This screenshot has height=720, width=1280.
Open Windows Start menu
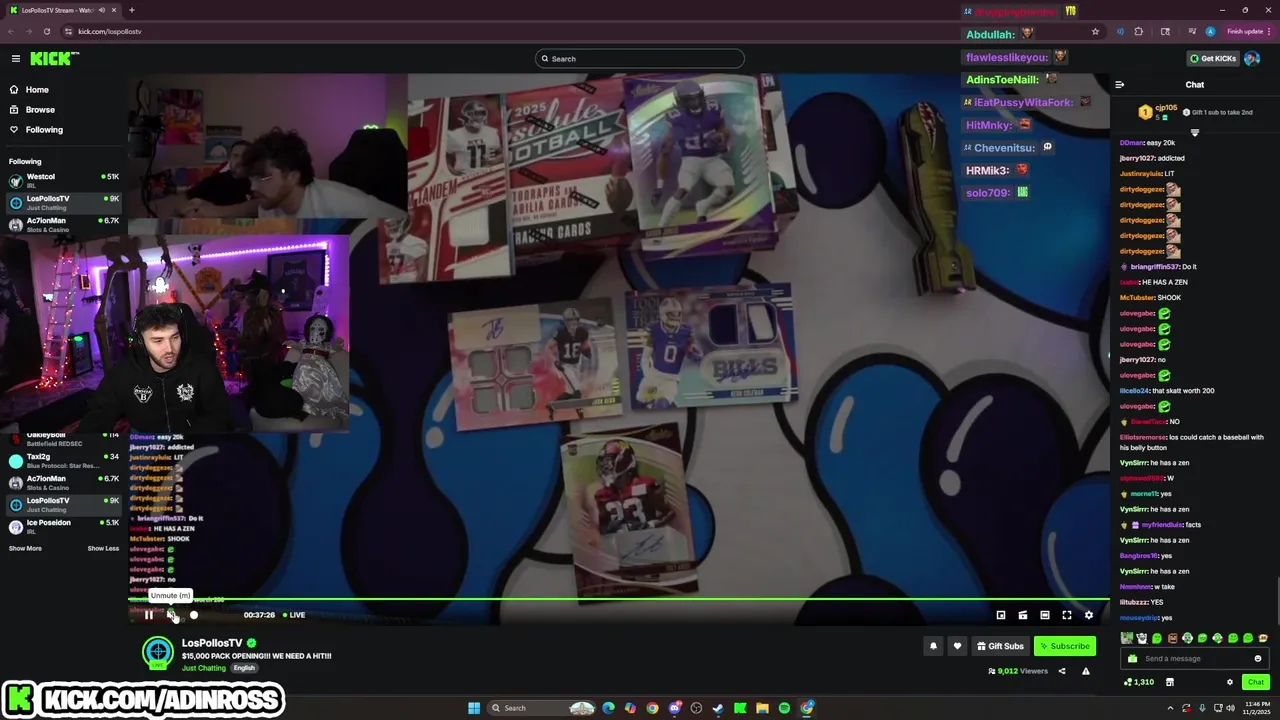pos(474,708)
